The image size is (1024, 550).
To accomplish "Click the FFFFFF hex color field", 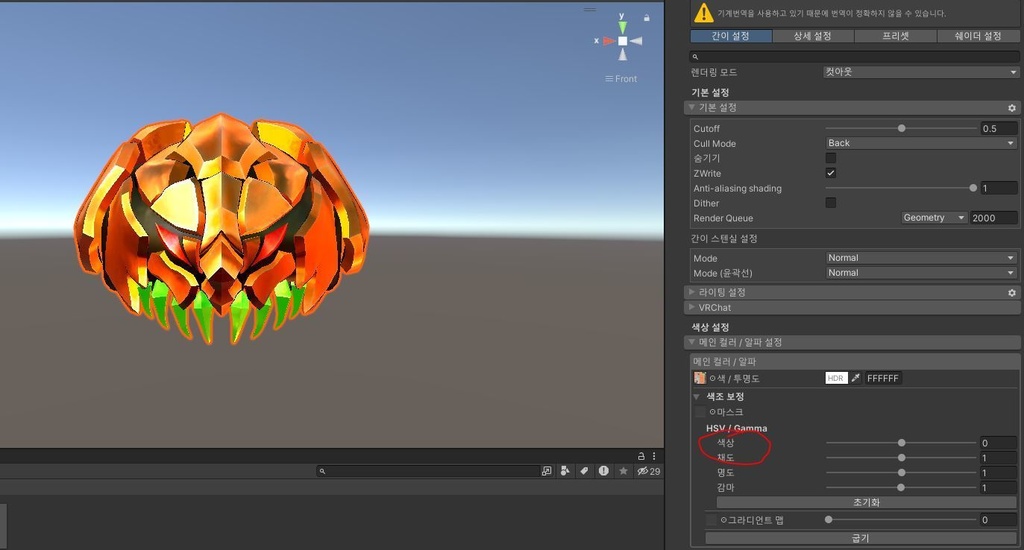I will [x=883, y=378].
